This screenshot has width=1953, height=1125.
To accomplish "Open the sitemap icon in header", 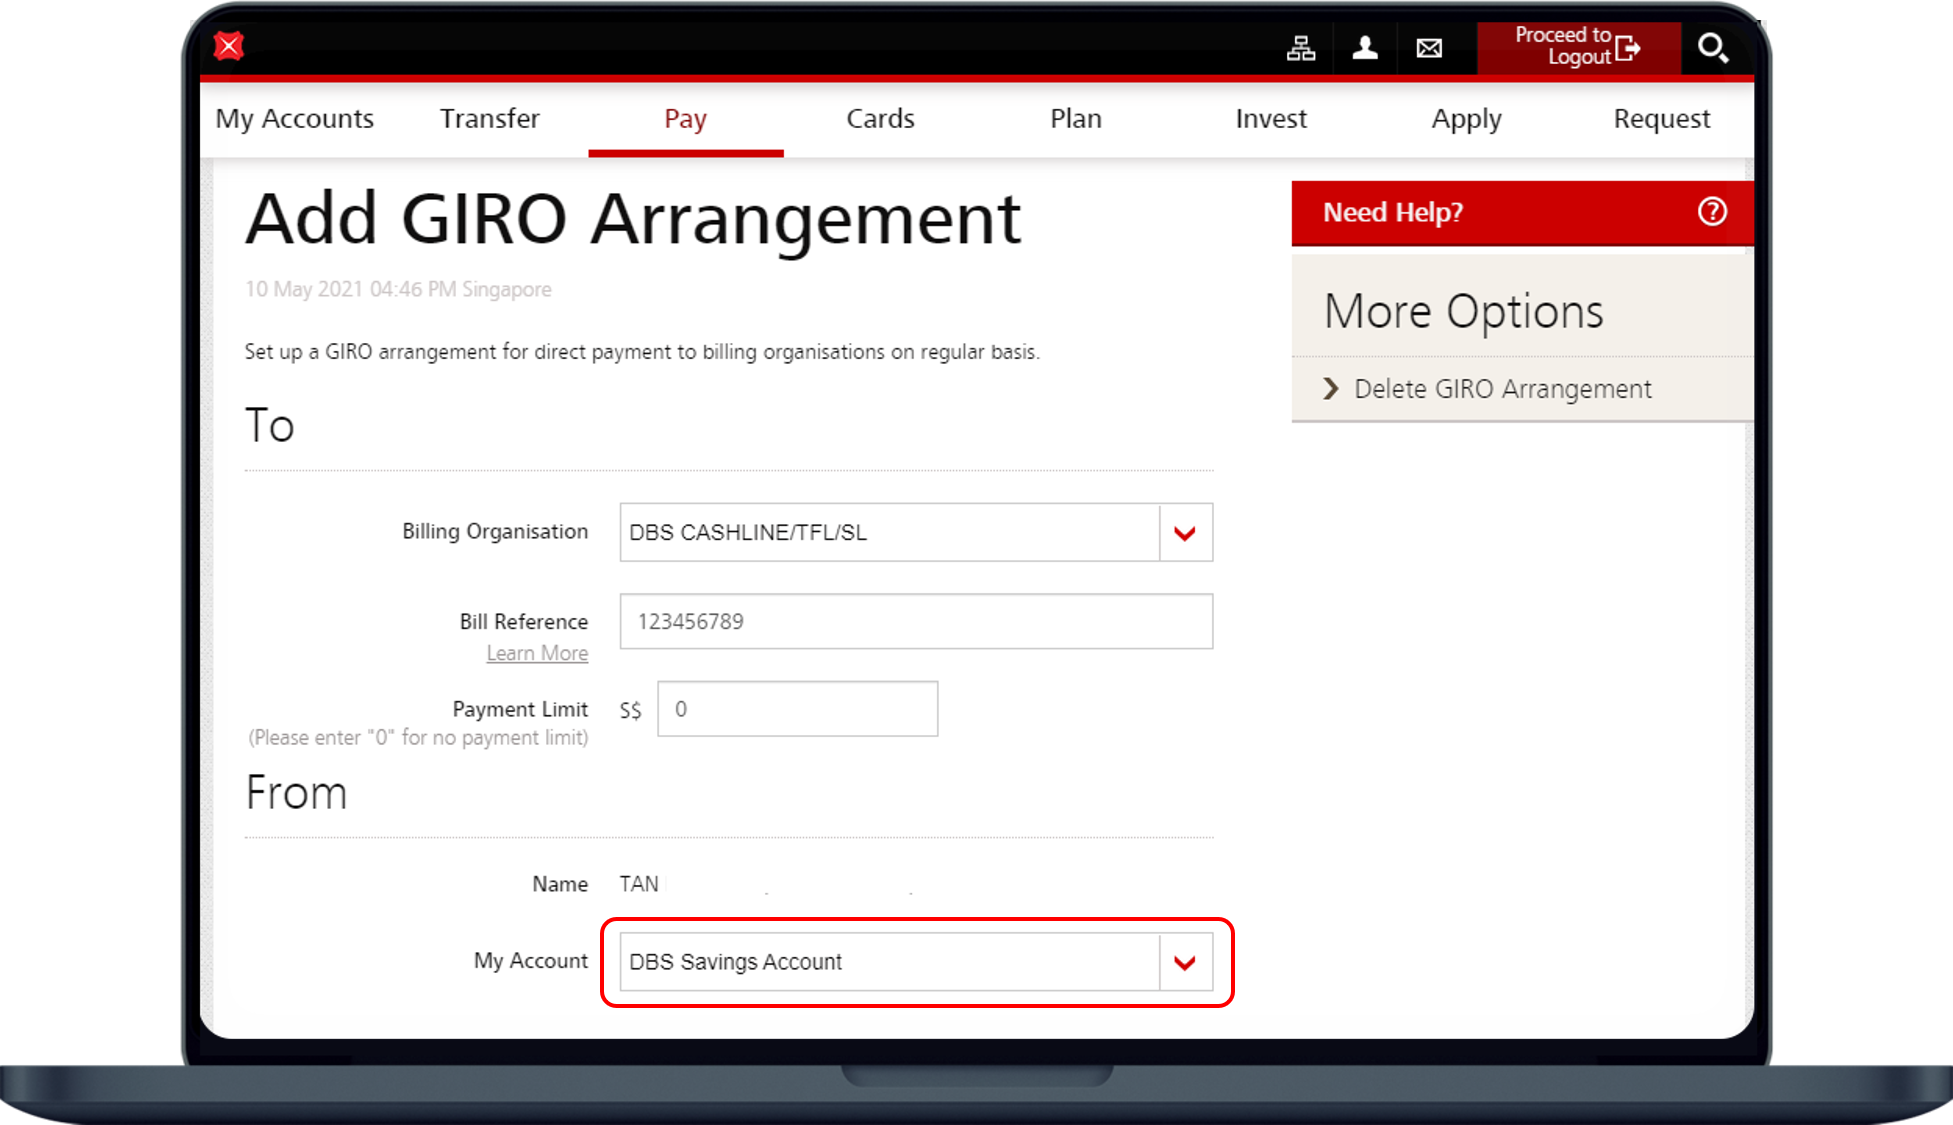I will pos(1301,48).
